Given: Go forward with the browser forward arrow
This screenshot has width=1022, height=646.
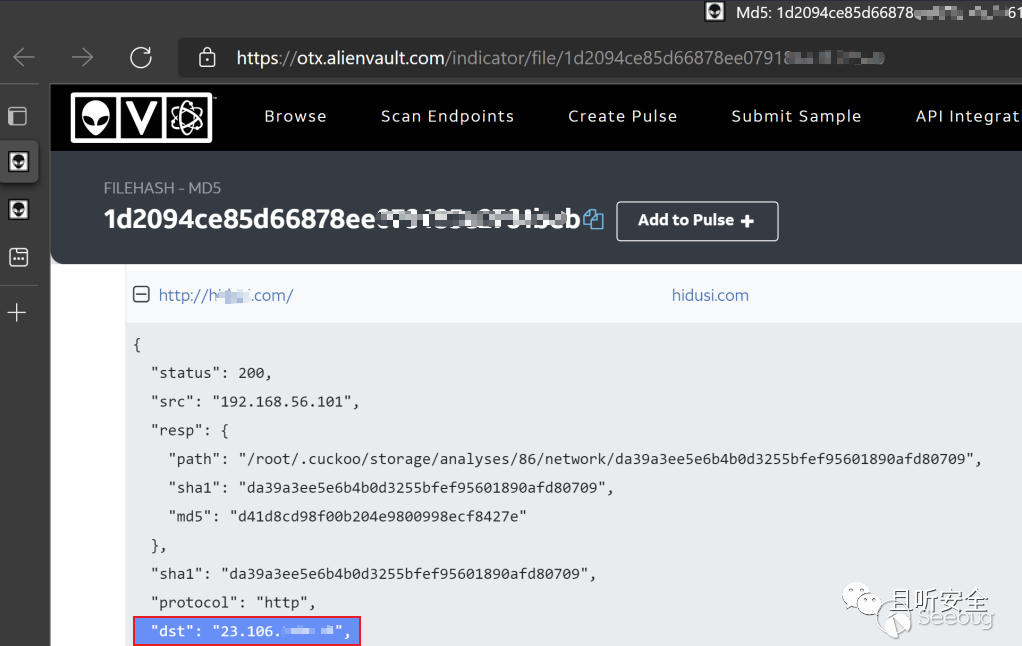Looking at the screenshot, I should click(82, 57).
